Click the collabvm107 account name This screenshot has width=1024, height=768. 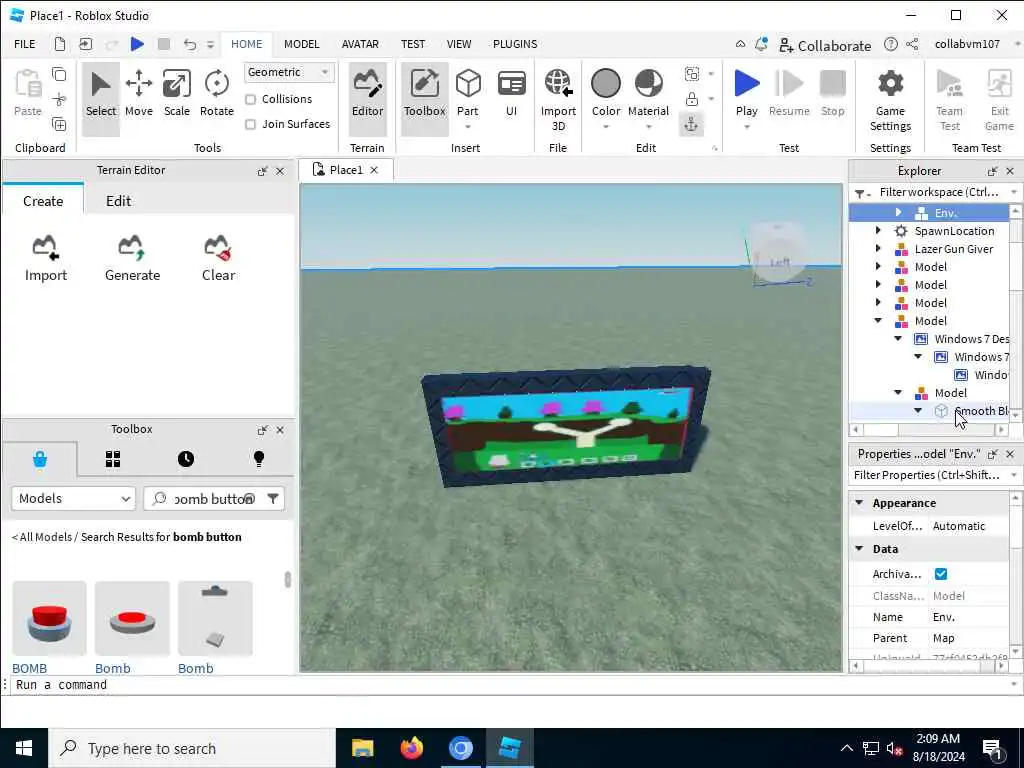pos(967,44)
